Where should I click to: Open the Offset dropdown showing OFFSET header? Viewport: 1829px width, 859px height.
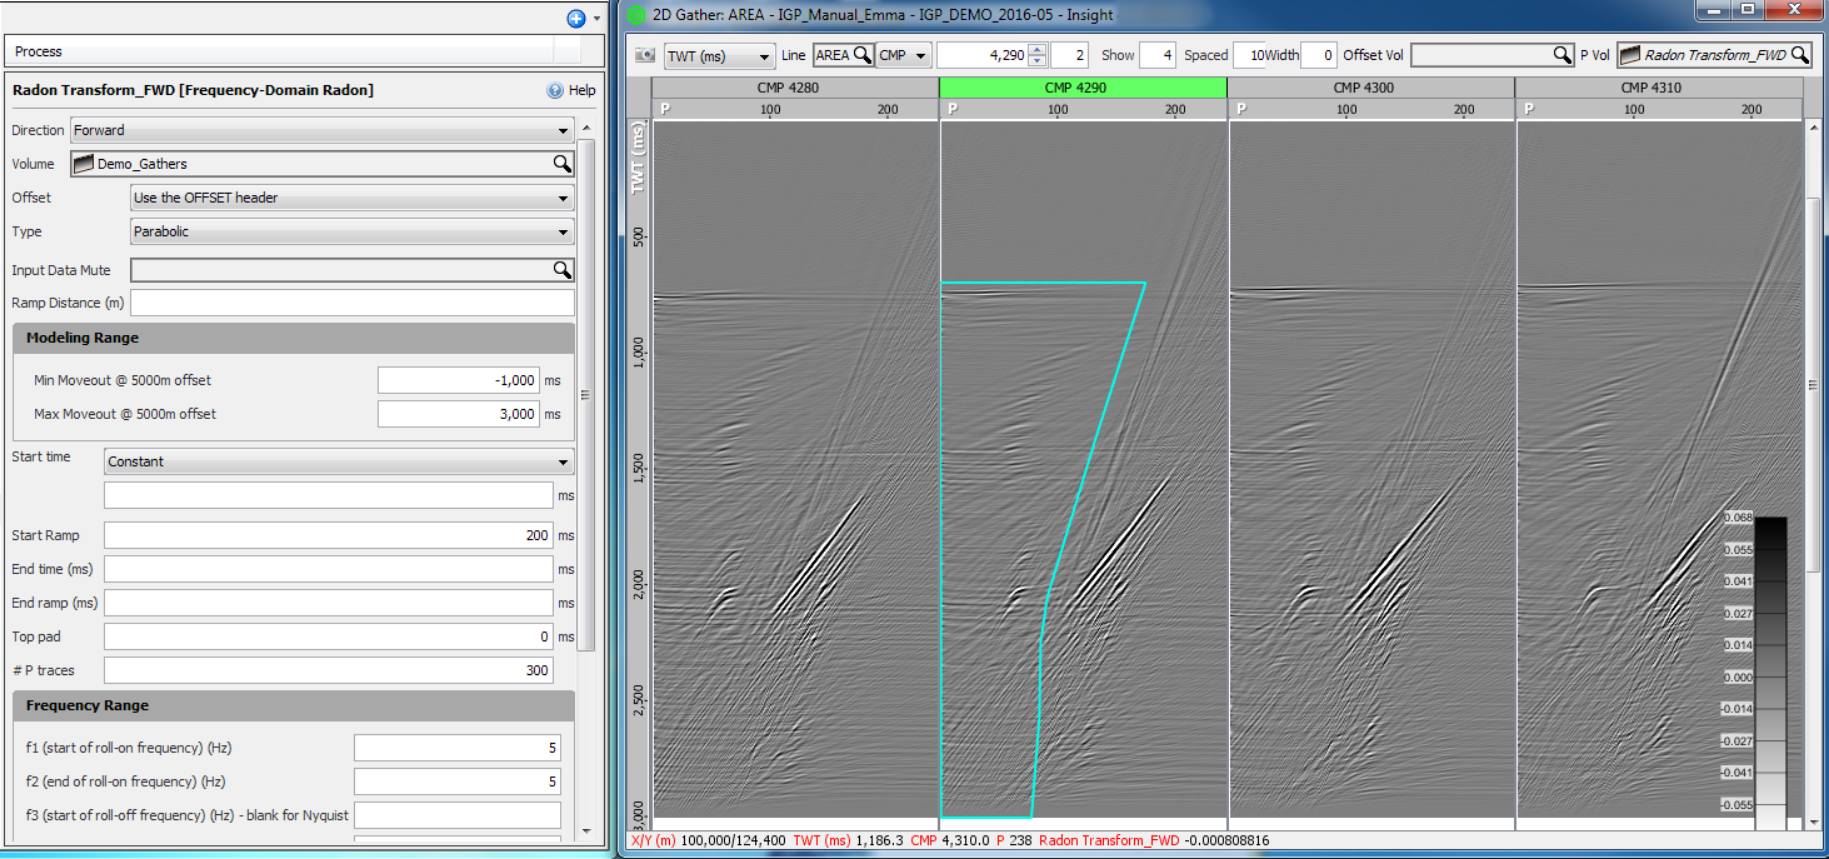pyautogui.click(x=352, y=198)
